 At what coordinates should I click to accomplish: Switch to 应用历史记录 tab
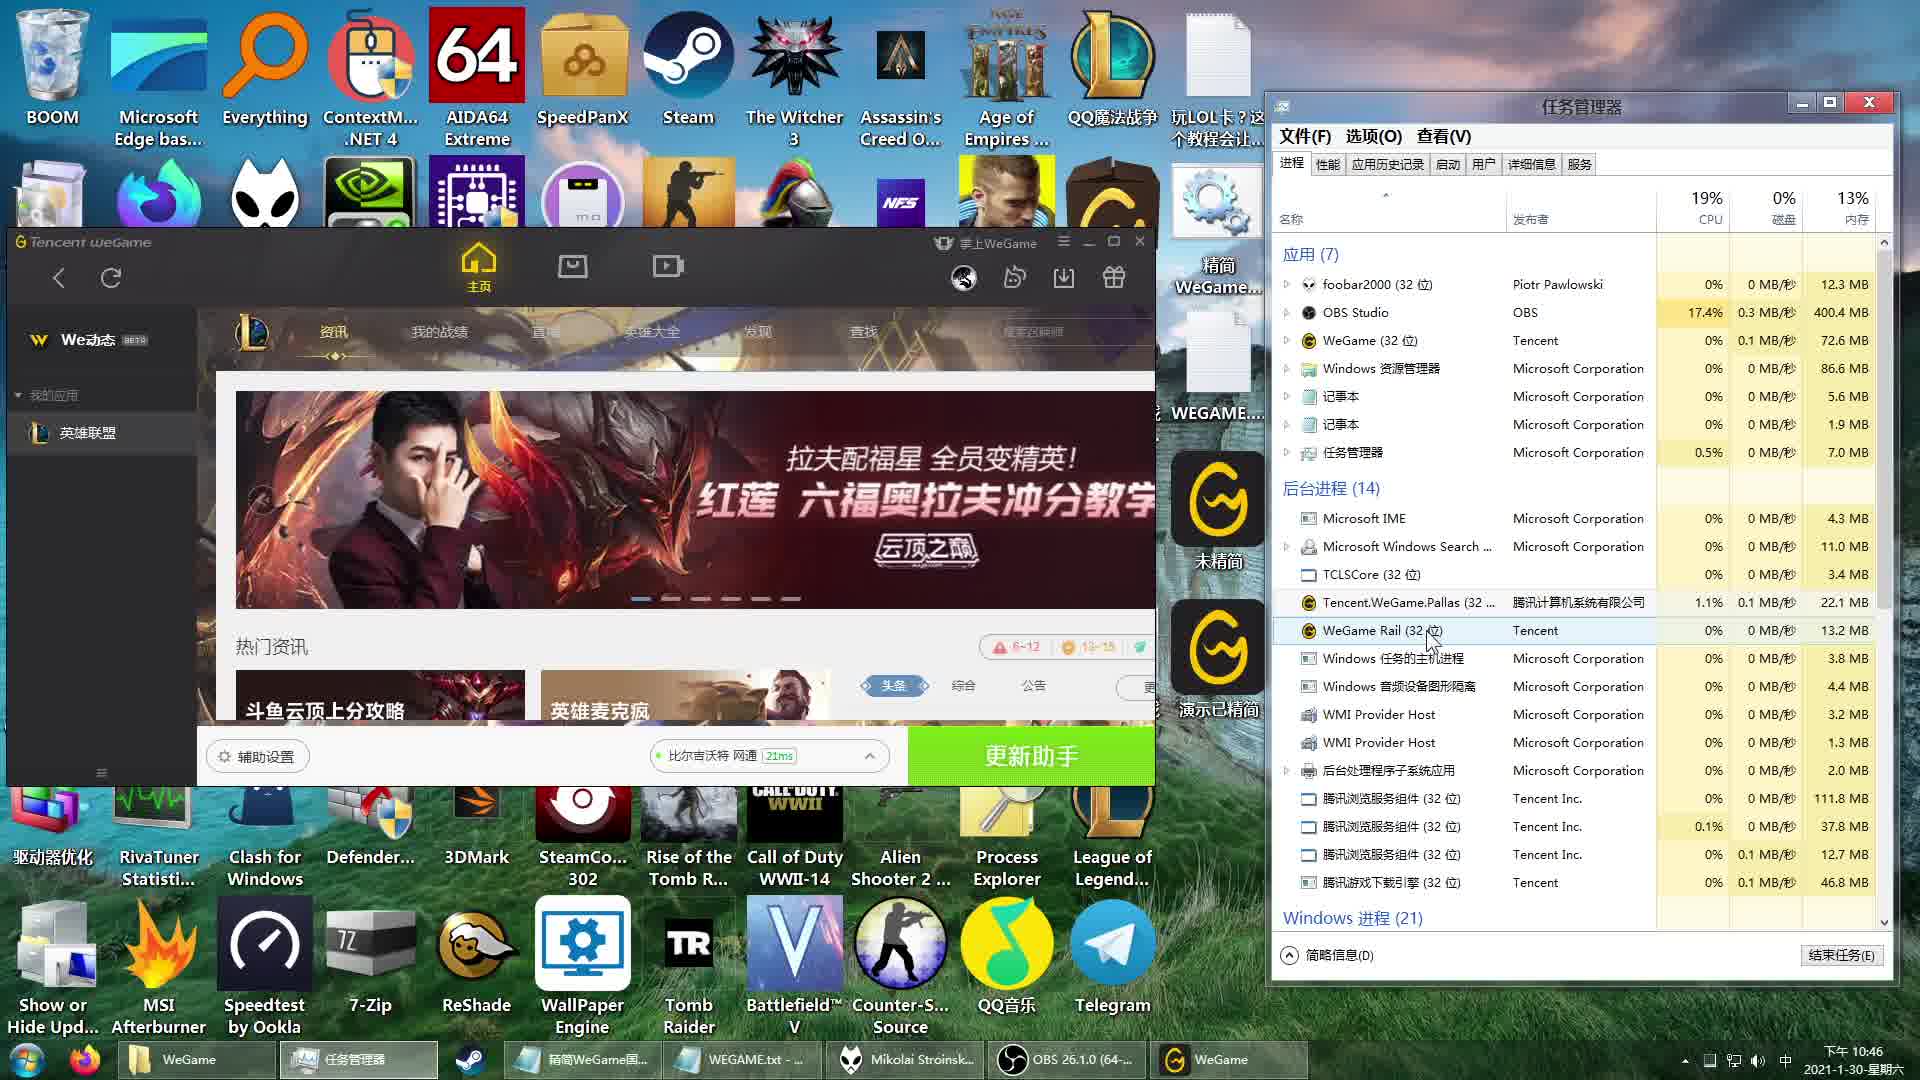click(x=1387, y=164)
